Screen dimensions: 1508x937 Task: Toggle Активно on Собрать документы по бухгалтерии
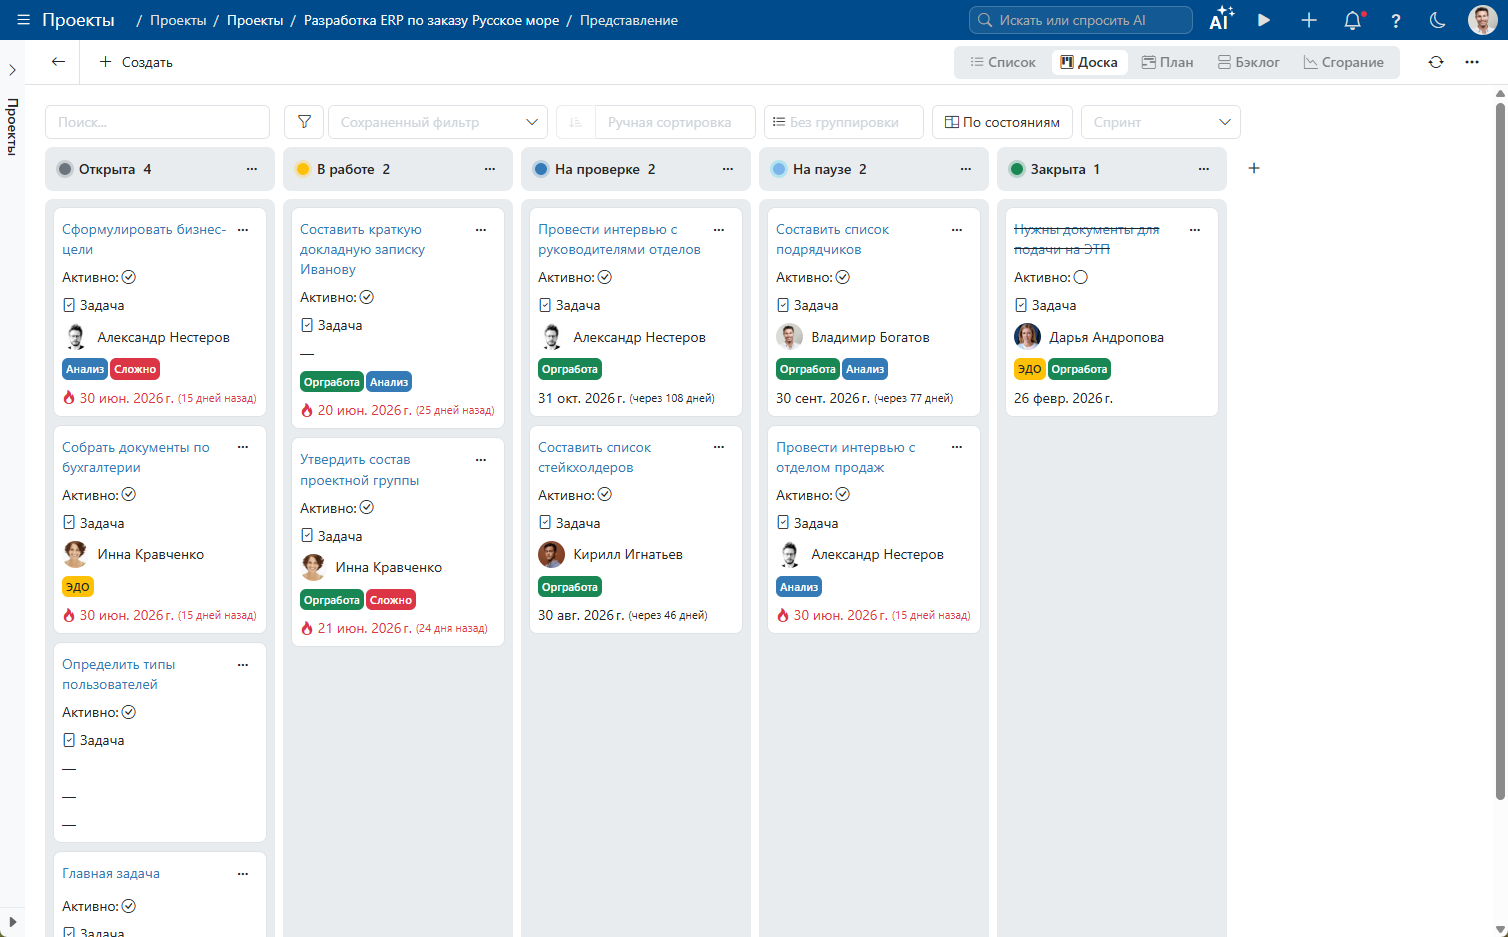point(129,495)
